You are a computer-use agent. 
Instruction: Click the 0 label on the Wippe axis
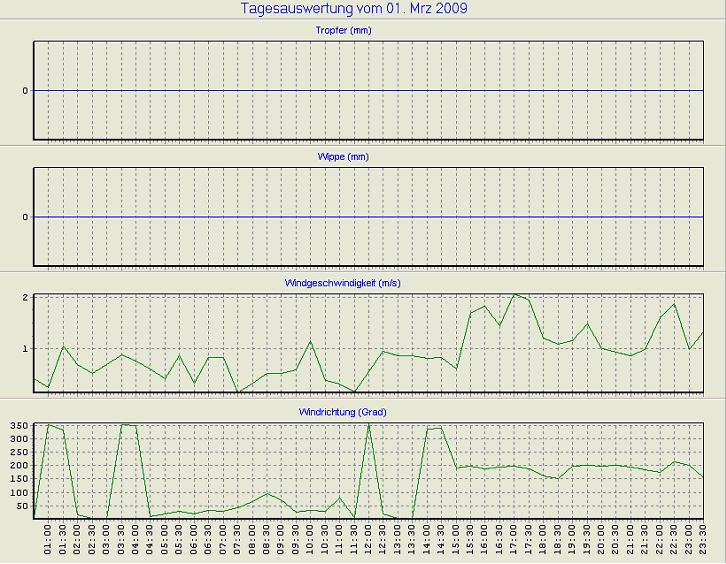pos(24,217)
